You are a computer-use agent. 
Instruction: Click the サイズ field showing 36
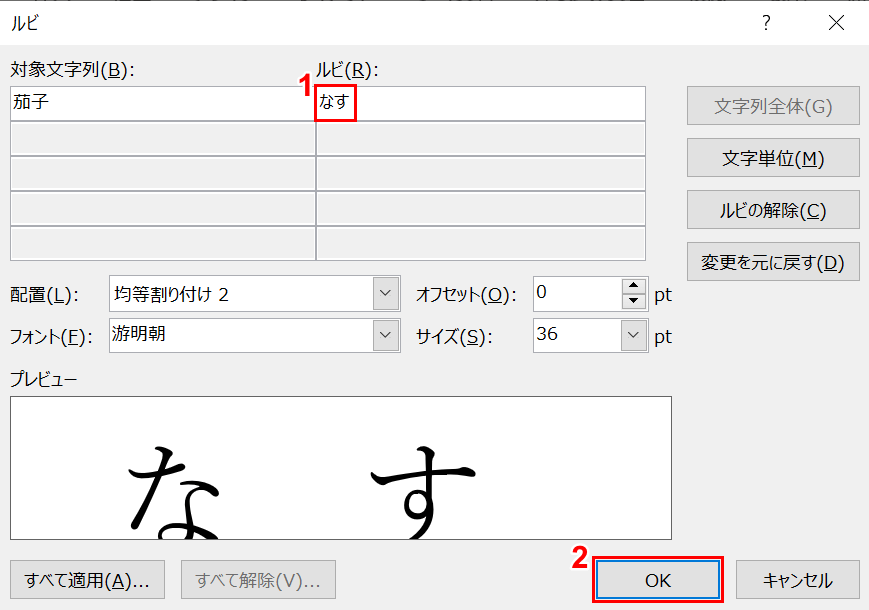click(x=577, y=335)
